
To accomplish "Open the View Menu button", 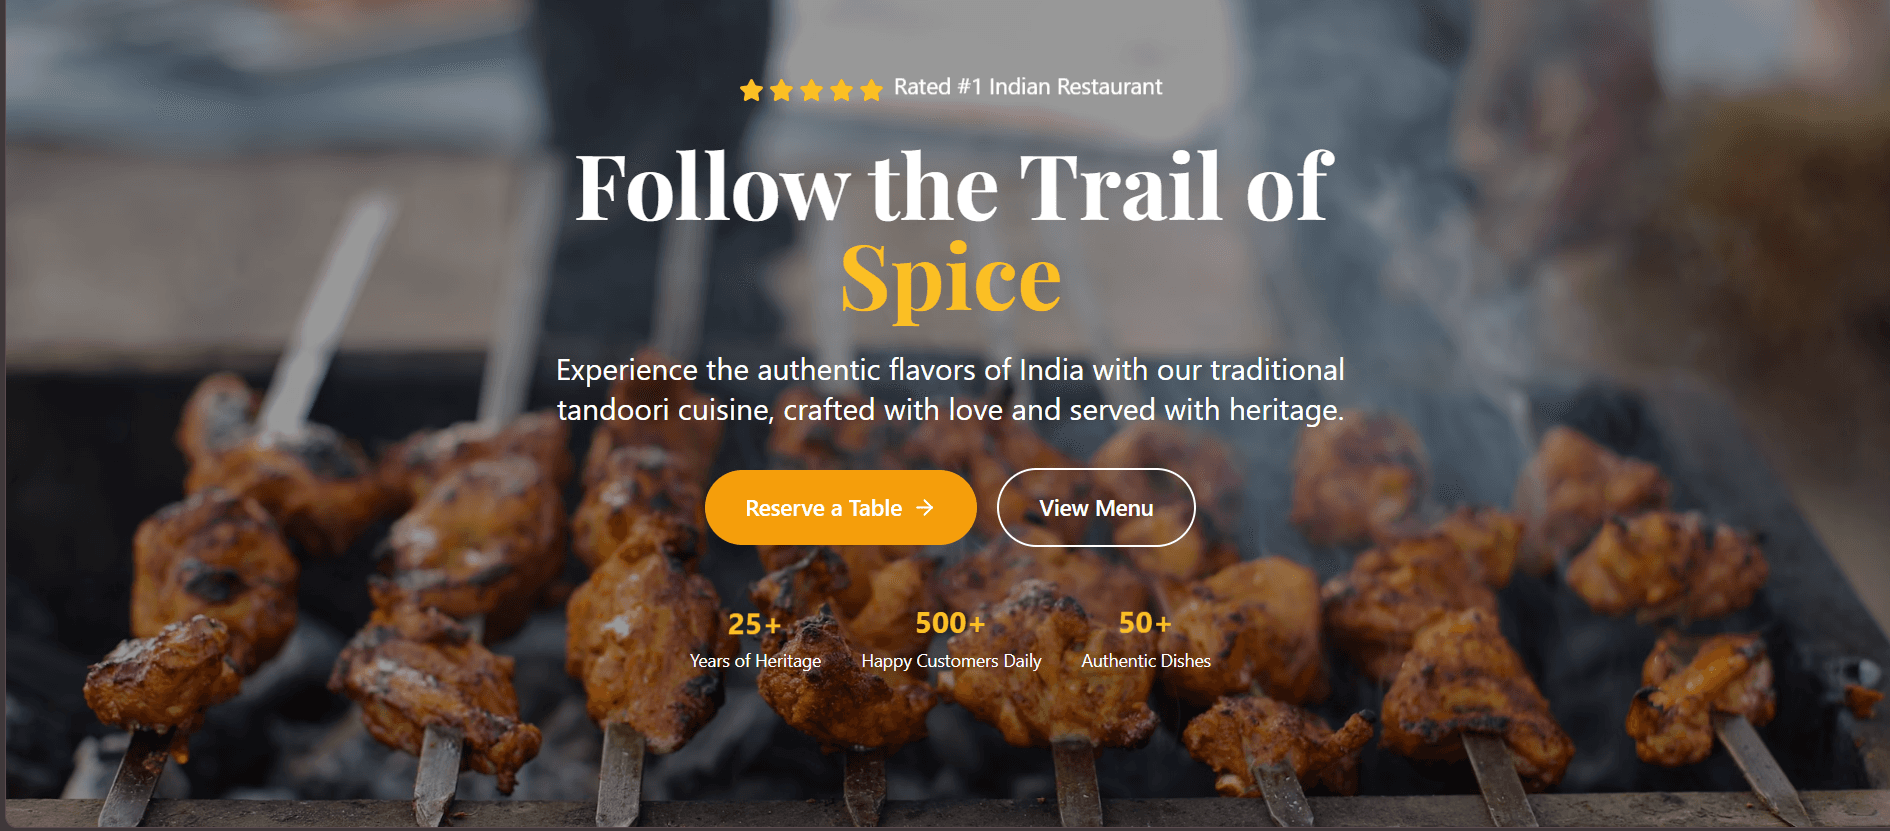I will point(1096,508).
